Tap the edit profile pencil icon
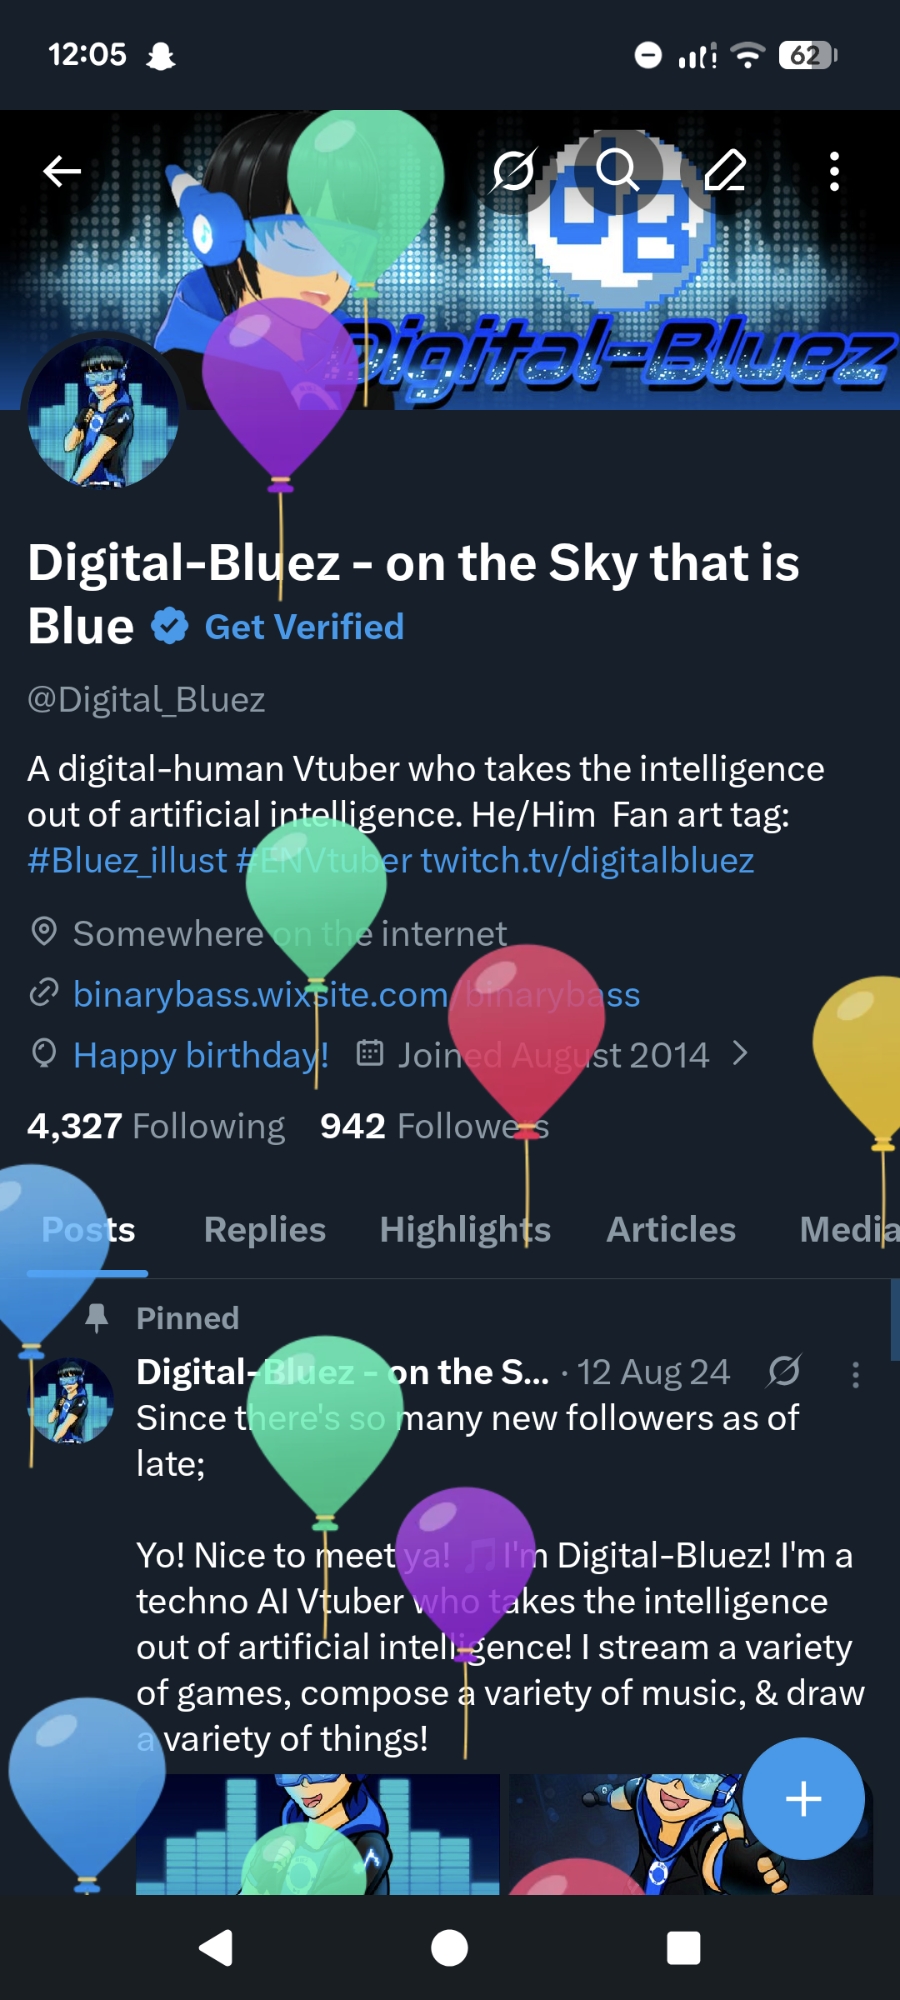 pos(726,171)
